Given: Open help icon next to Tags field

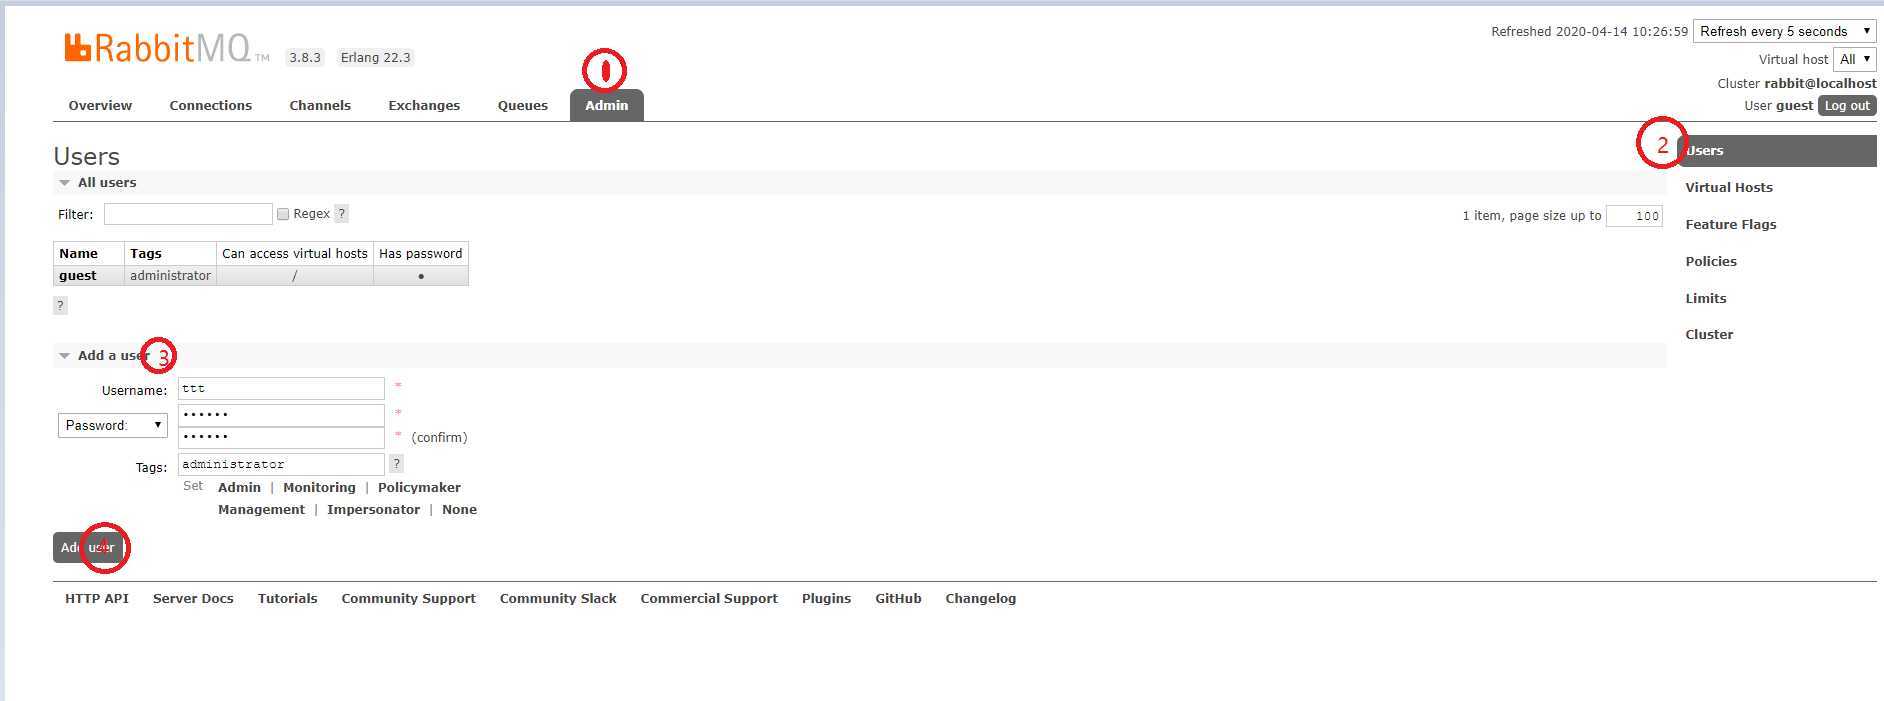Looking at the screenshot, I should click(396, 463).
